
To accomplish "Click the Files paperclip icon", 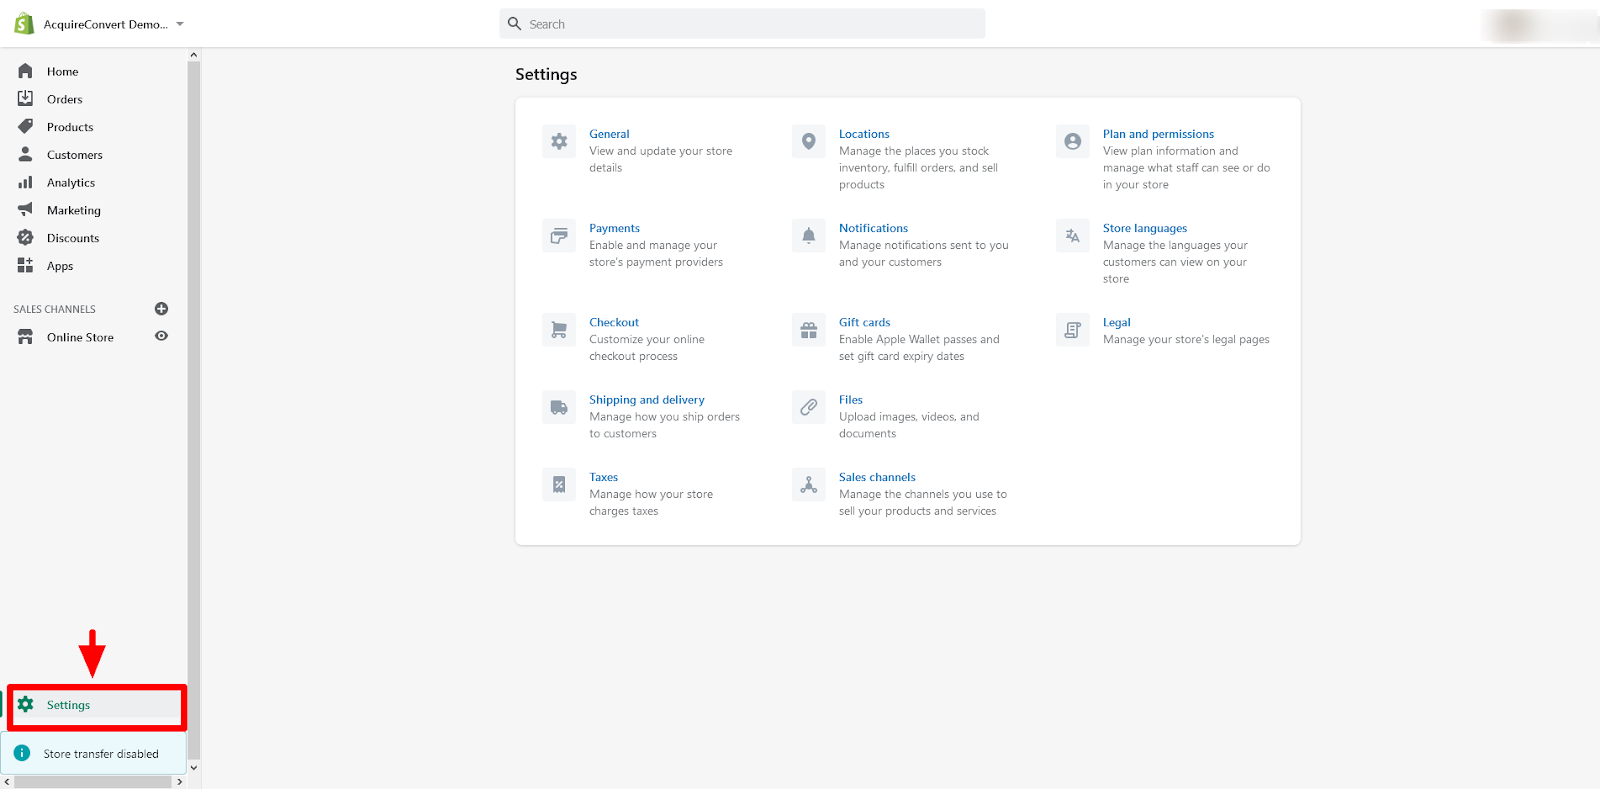I will click(x=809, y=407).
